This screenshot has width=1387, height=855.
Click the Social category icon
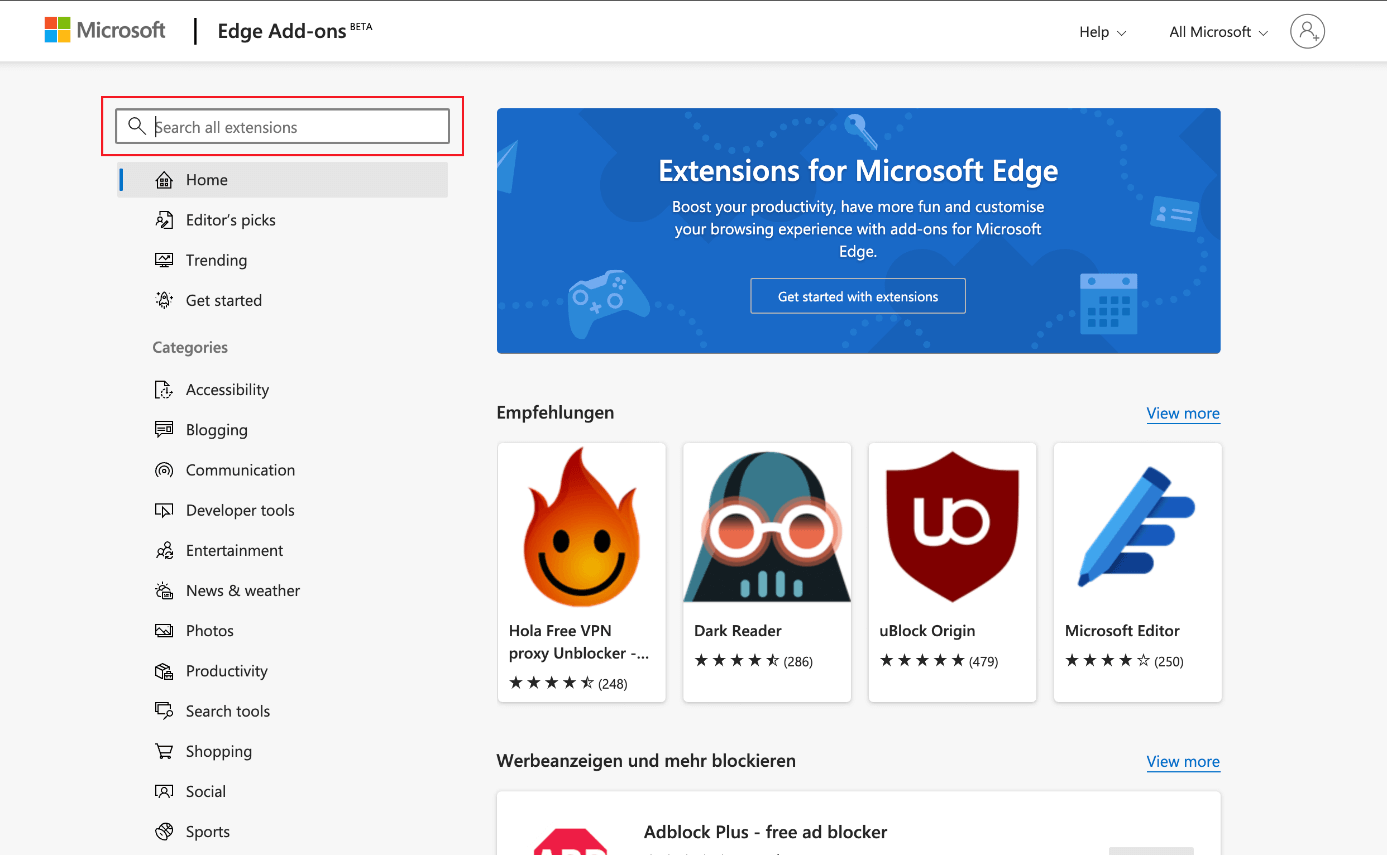[164, 791]
